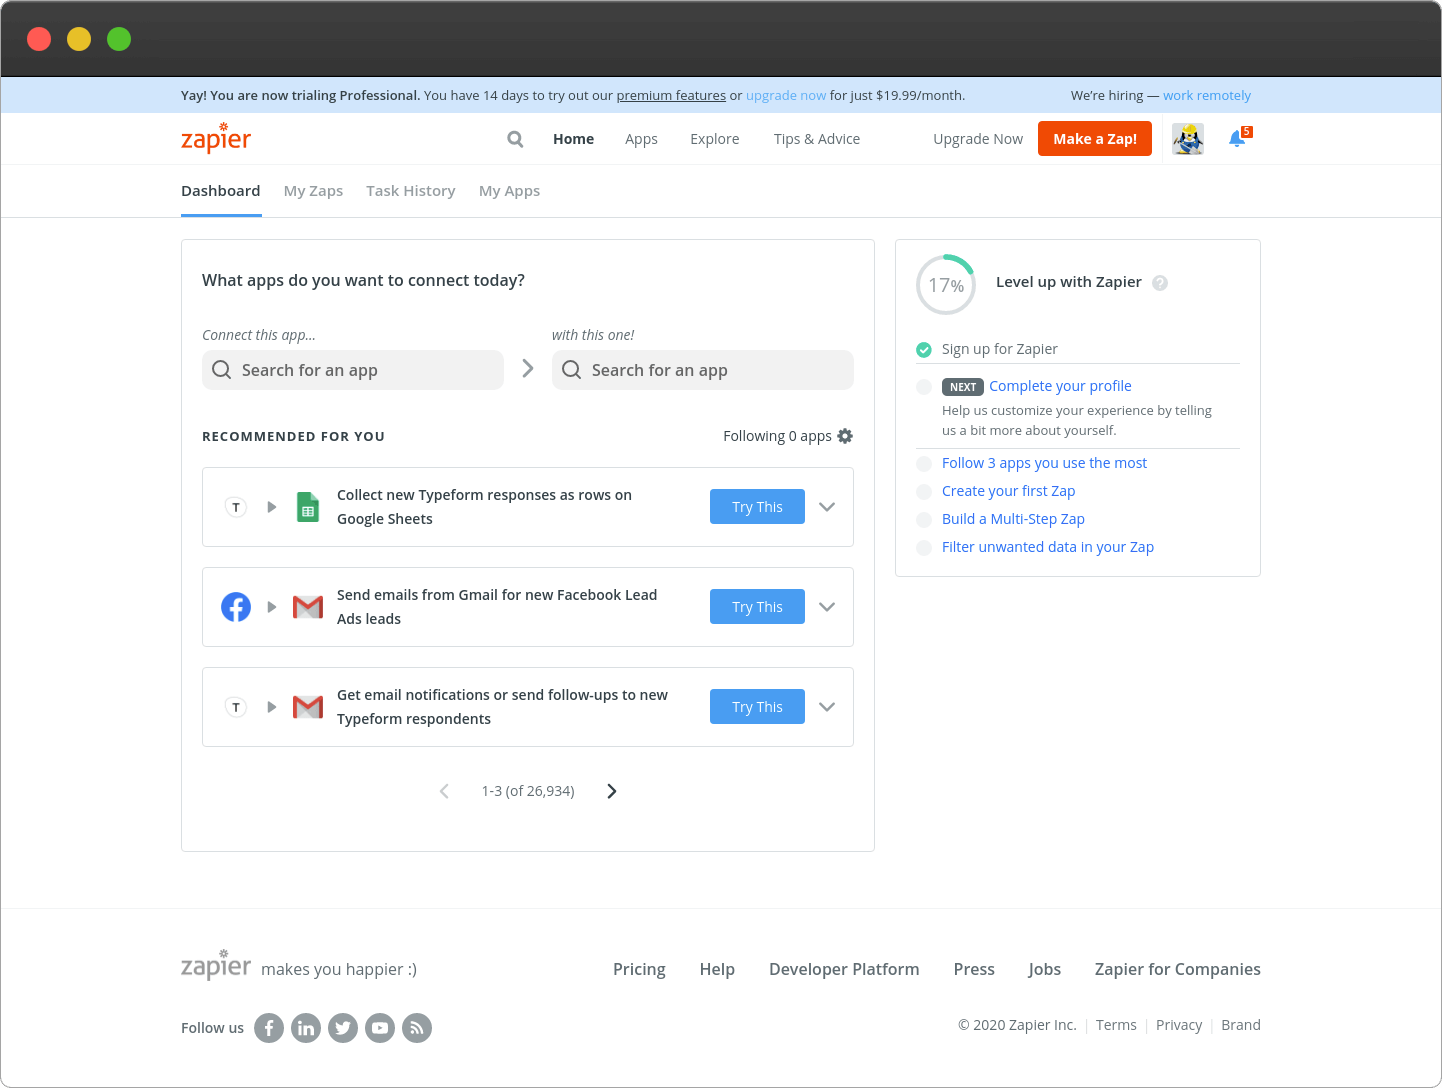This screenshot has width=1442, height=1088.
Task: Open Zapier's YouTube channel from footer
Action: 380,1028
